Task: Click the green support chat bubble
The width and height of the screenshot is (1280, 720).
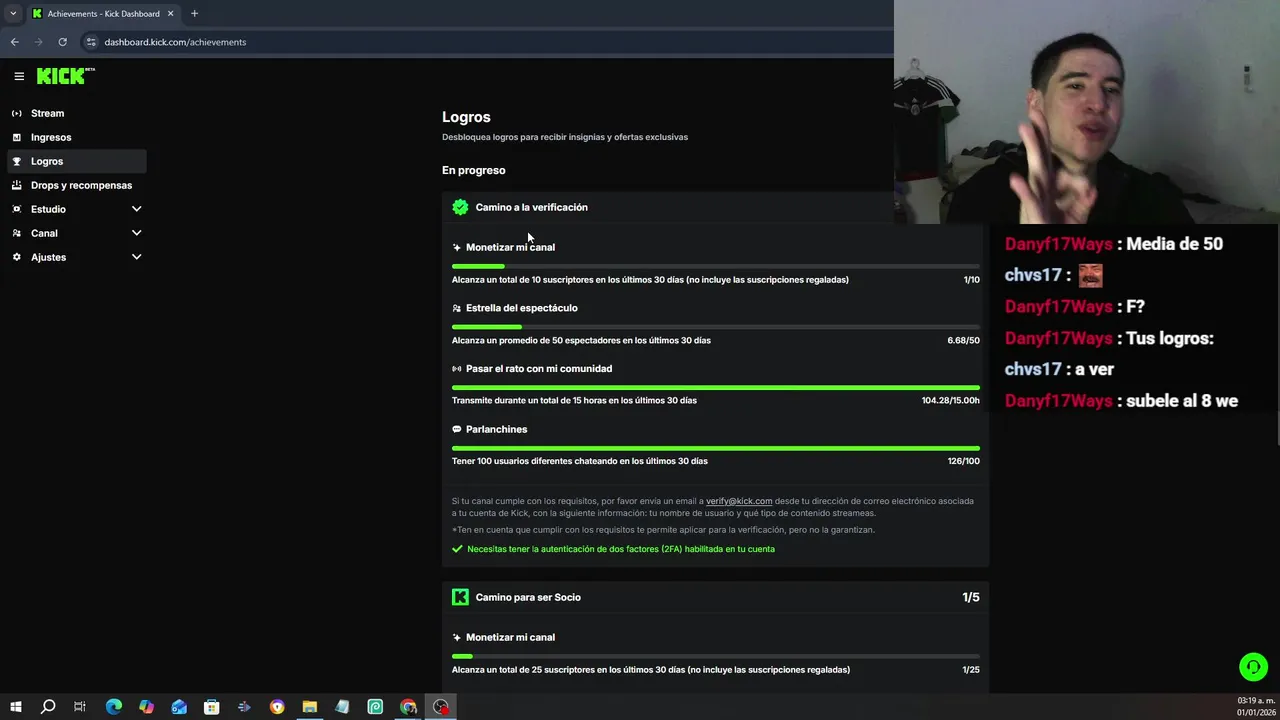Action: point(1253,666)
